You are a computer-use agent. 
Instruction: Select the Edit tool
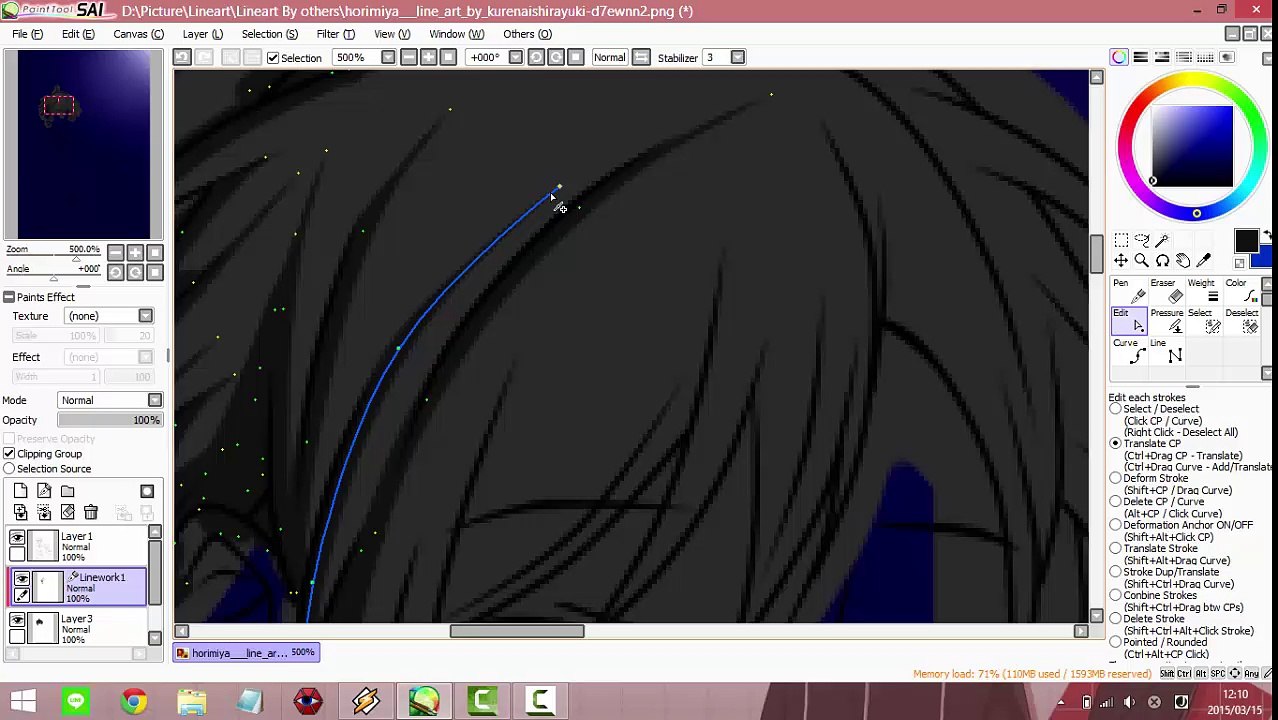click(x=1129, y=321)
